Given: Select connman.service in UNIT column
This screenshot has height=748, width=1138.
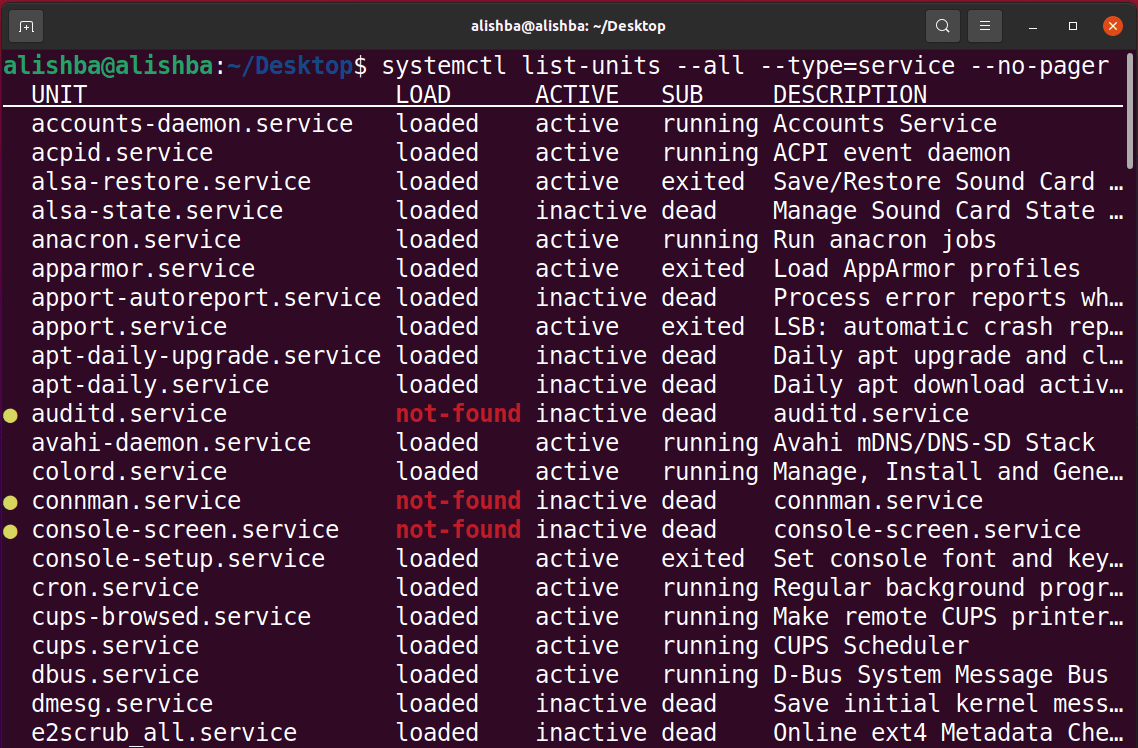Looking at the screenshot, I should (x=136, y=501).
